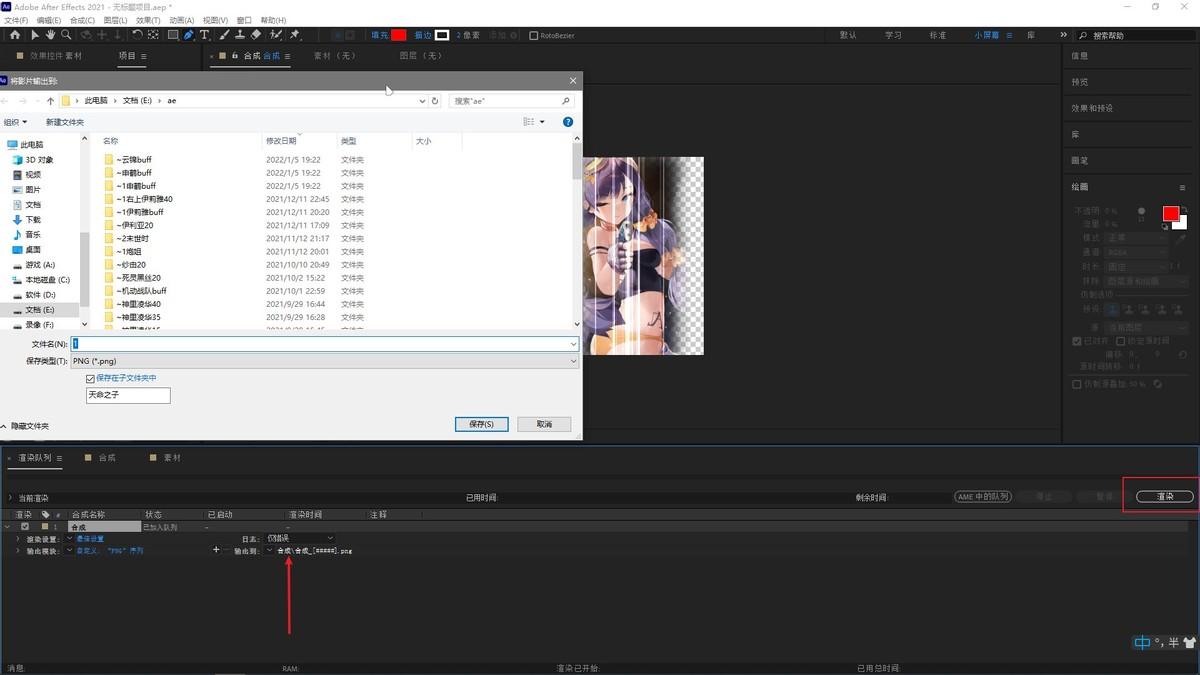Screen dimensions: 1200x675
Task: Open the 效果(T) menu
Action: tap(147, 20)
